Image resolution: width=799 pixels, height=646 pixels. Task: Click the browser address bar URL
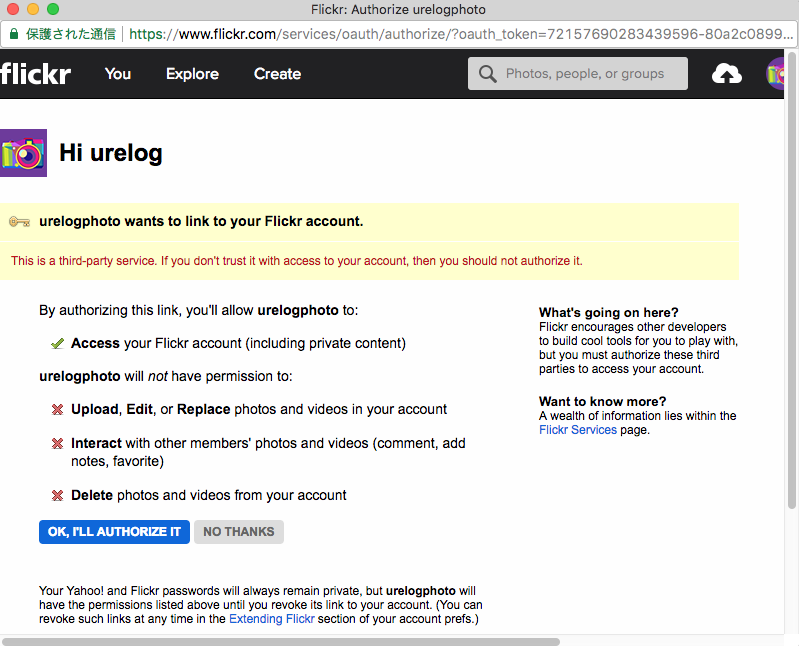point(461,34)
